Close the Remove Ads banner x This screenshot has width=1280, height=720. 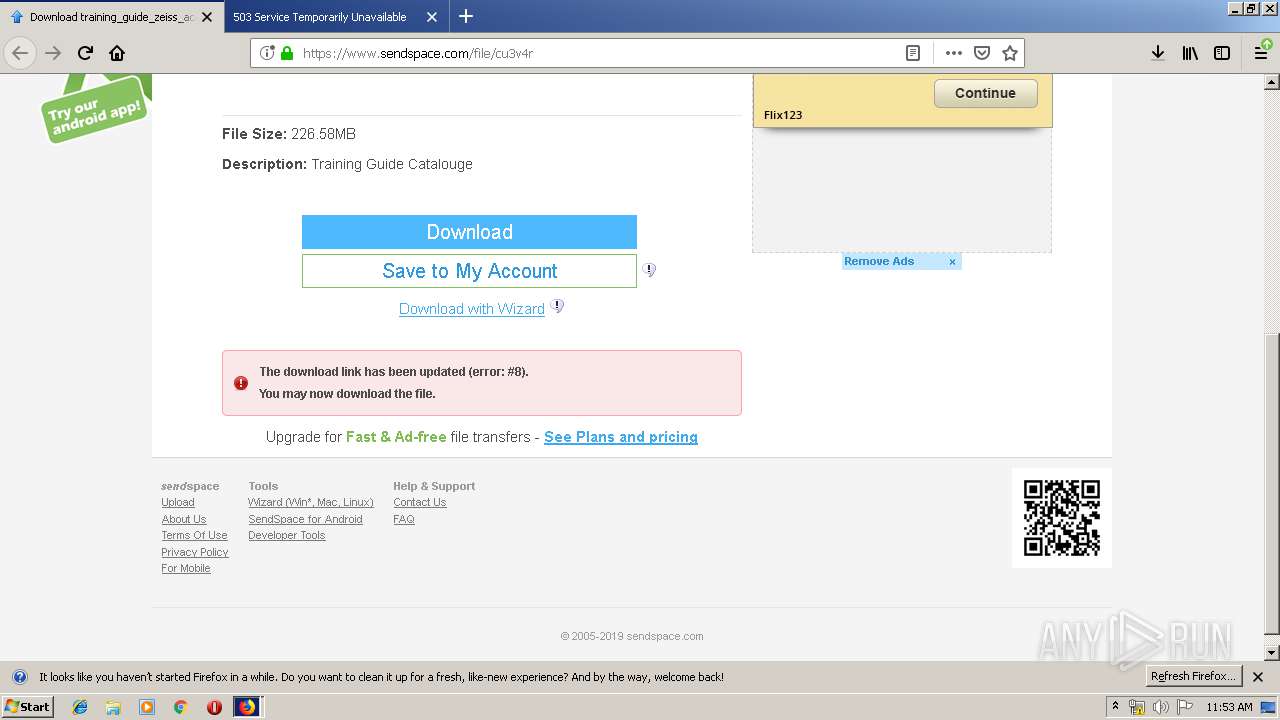pyautogui.click(x=952, y=262)
